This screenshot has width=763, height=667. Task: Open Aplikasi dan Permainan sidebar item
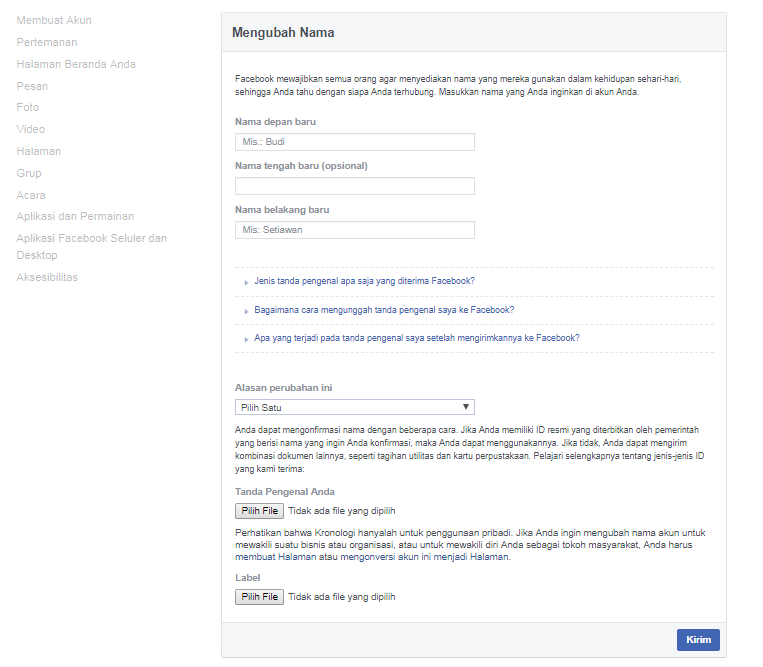coord(75,216)
